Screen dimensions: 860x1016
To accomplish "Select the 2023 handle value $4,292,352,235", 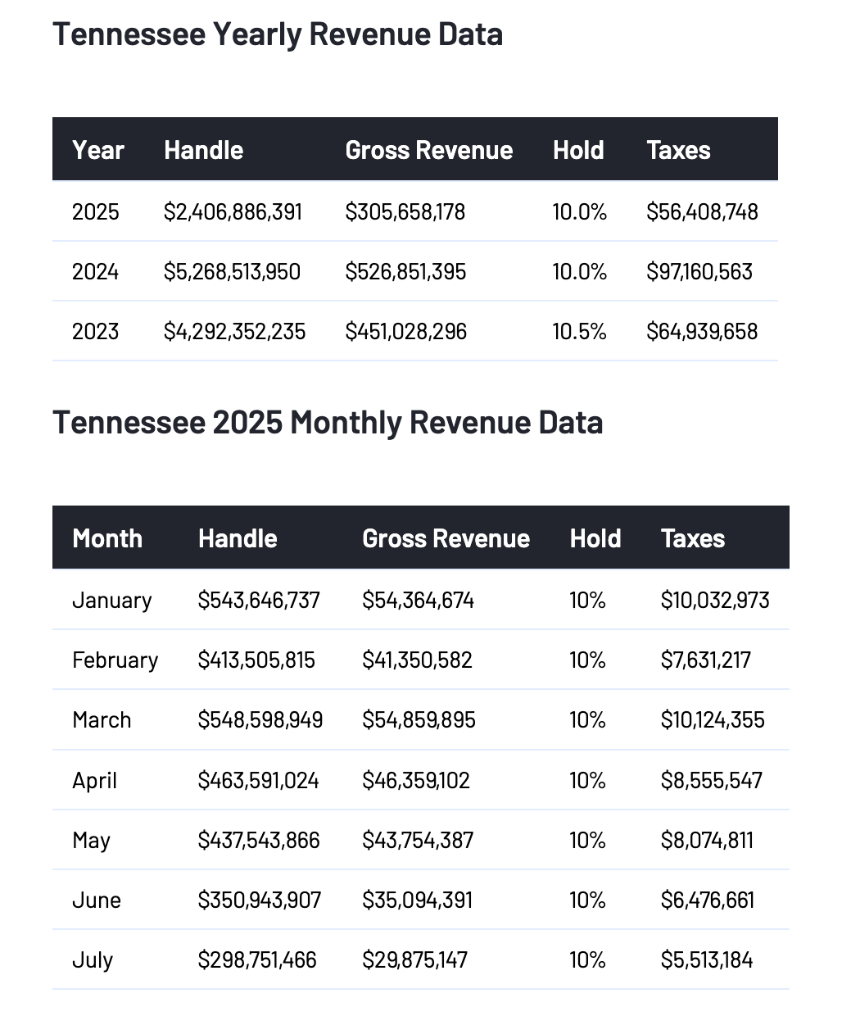I will point(234,331).
